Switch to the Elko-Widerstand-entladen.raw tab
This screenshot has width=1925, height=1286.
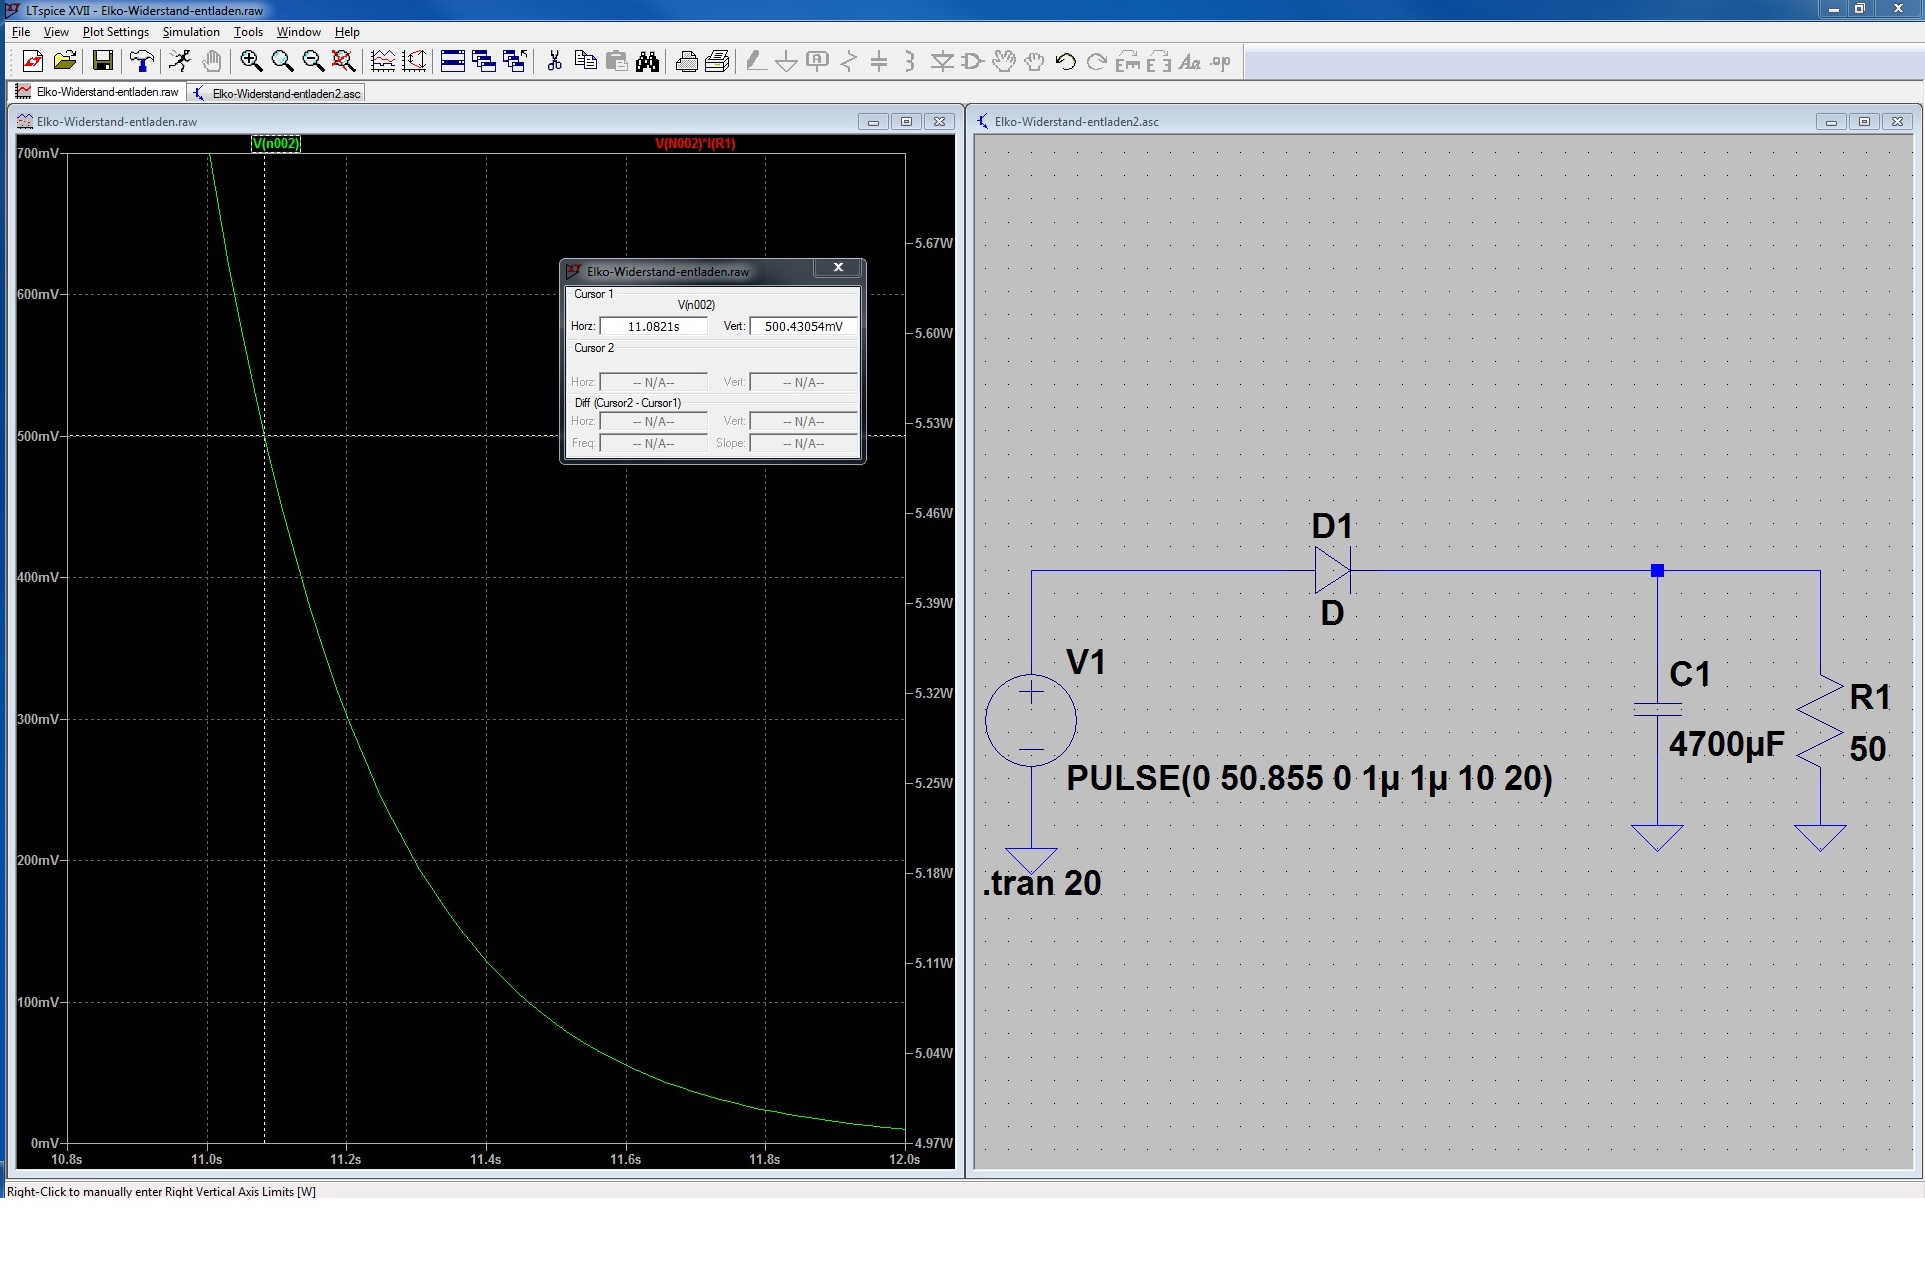(97, 92)
